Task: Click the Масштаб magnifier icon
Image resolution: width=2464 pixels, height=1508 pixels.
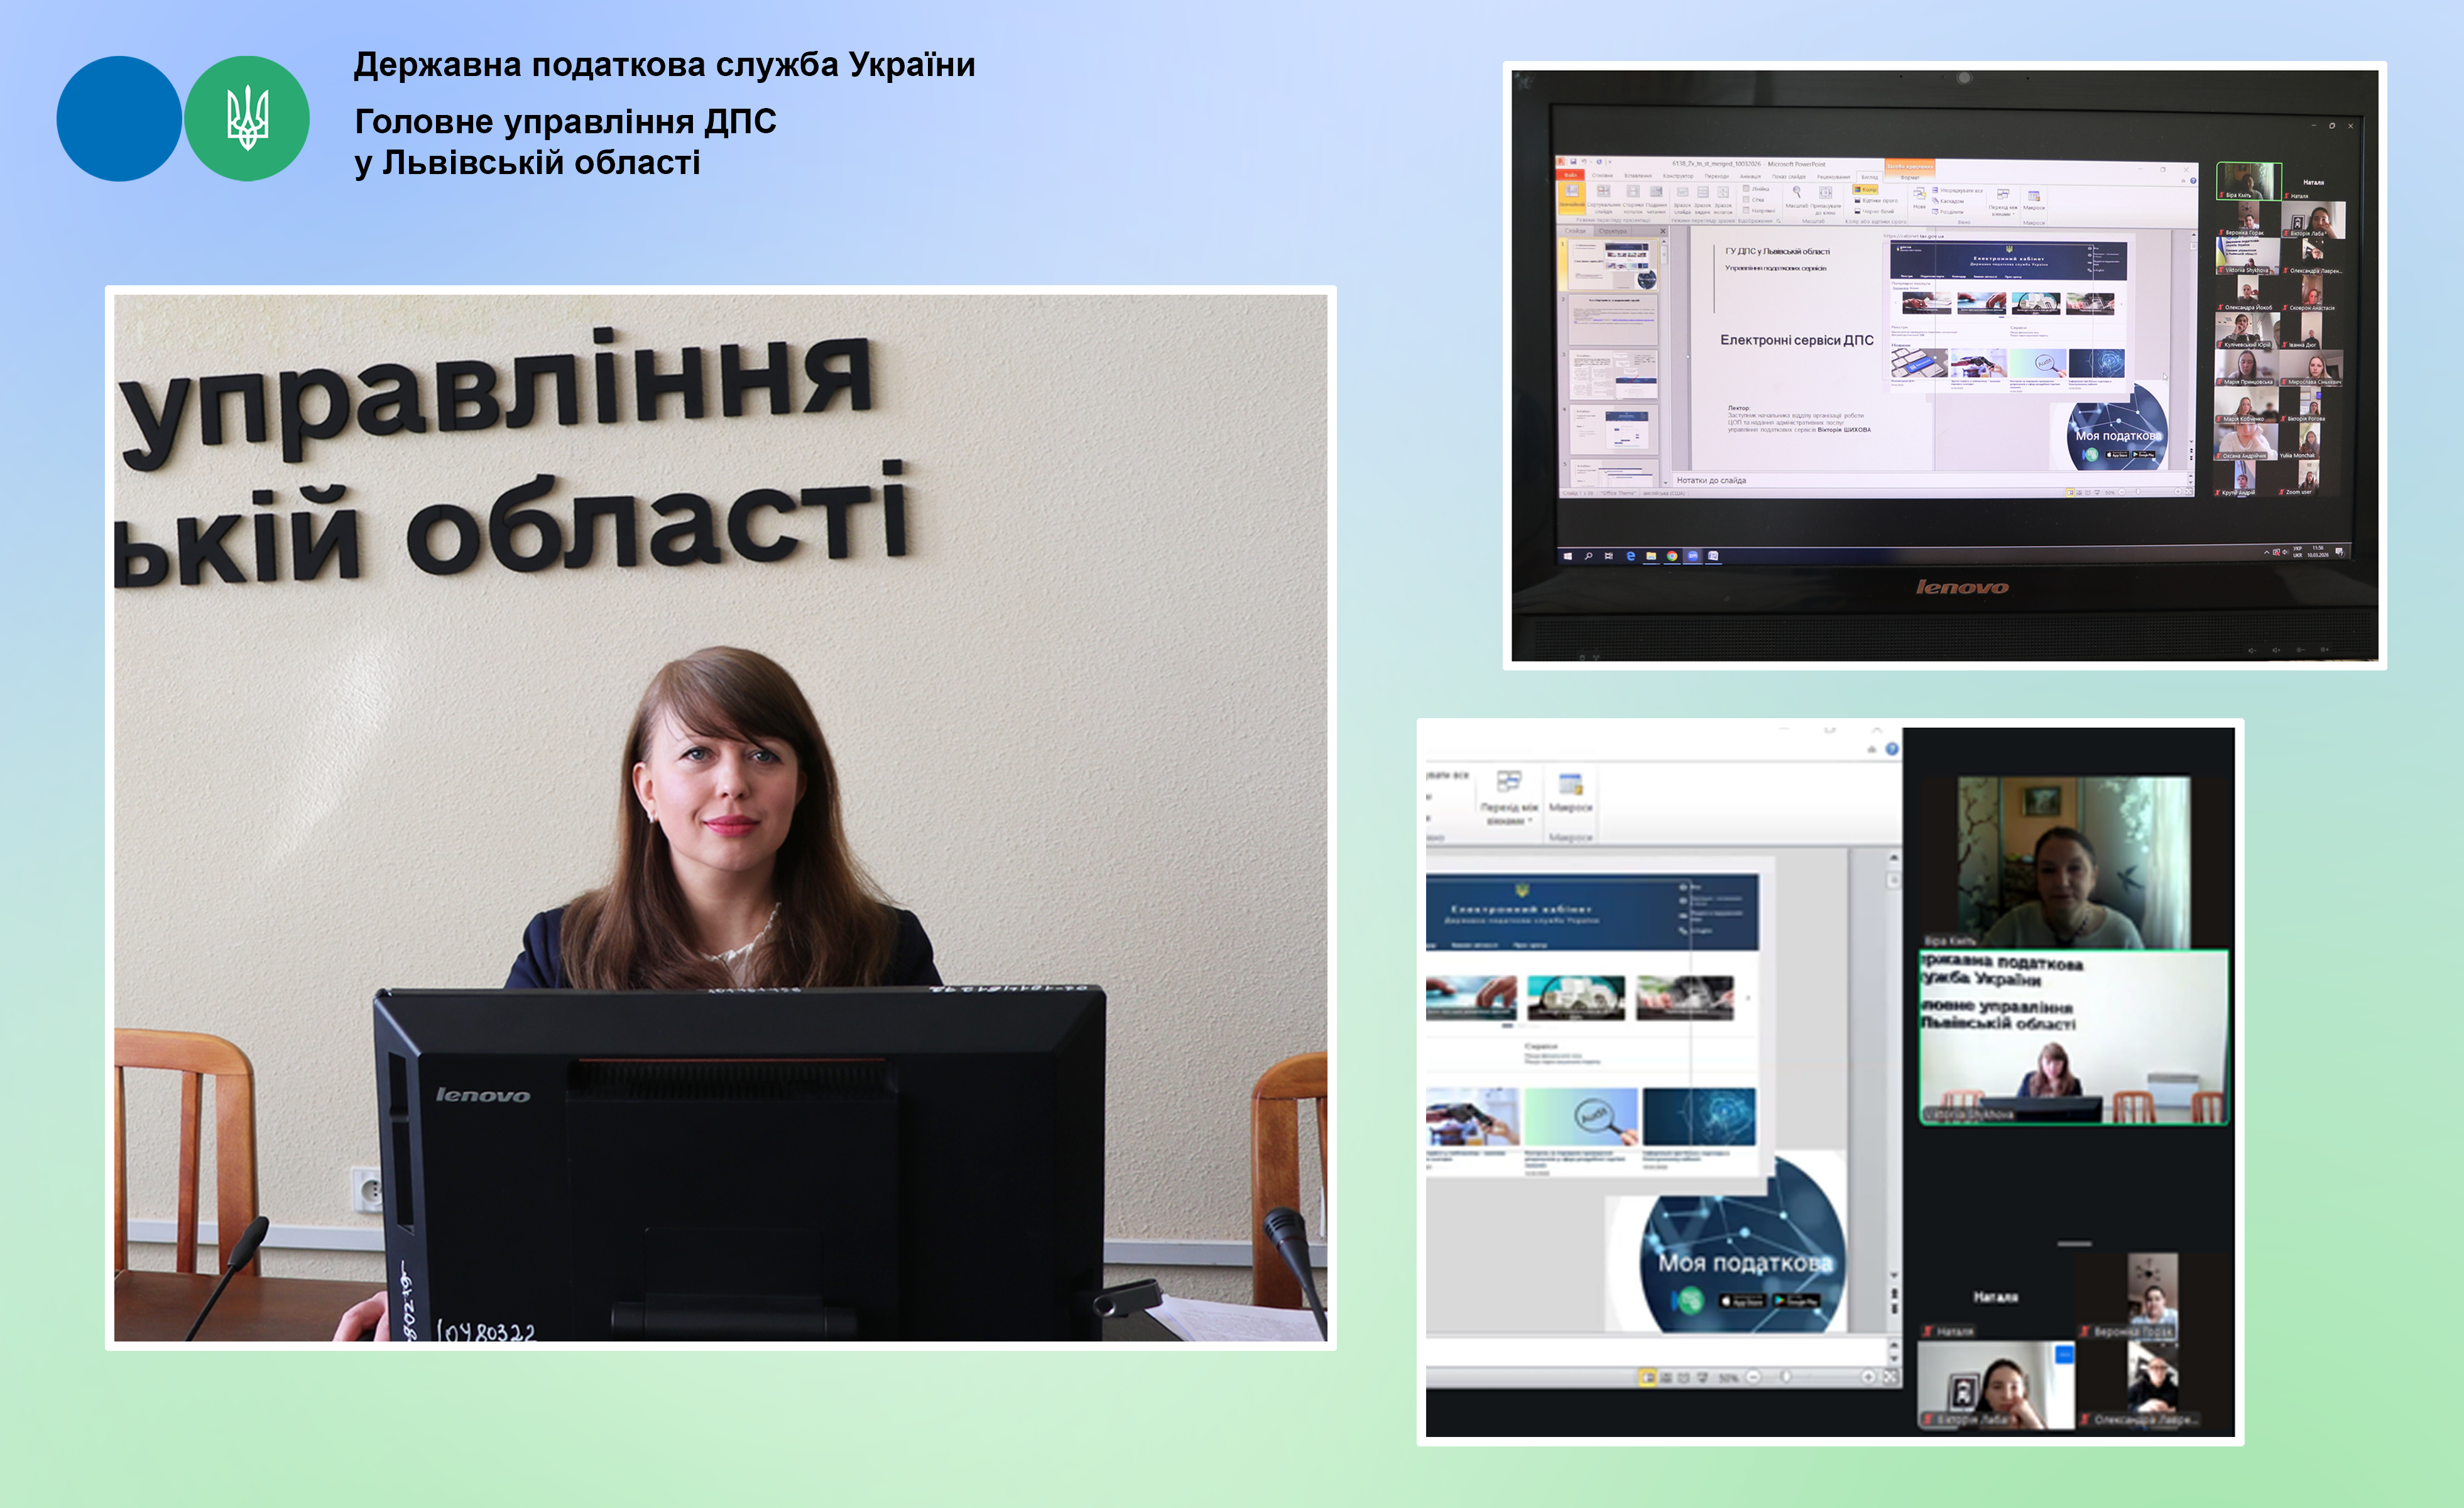Action: point(1797,192)
